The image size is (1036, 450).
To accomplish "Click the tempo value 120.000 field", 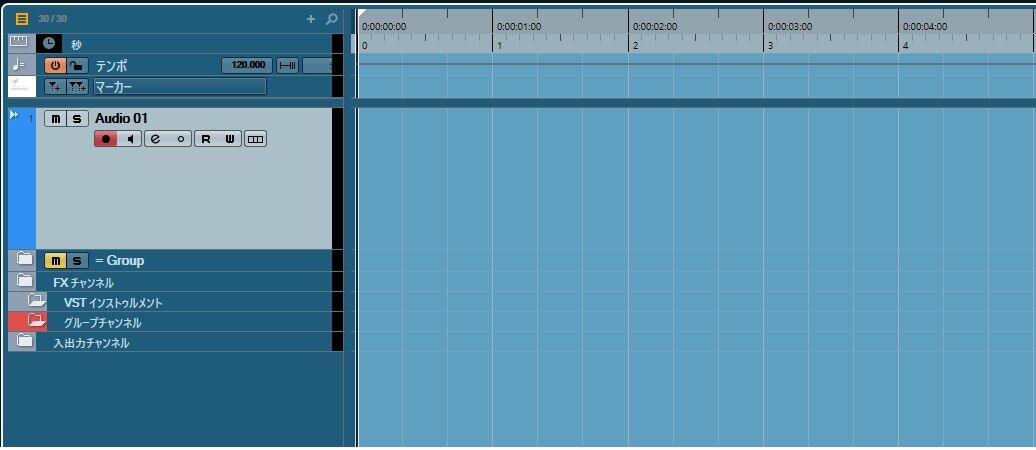I will pos(247,65).
